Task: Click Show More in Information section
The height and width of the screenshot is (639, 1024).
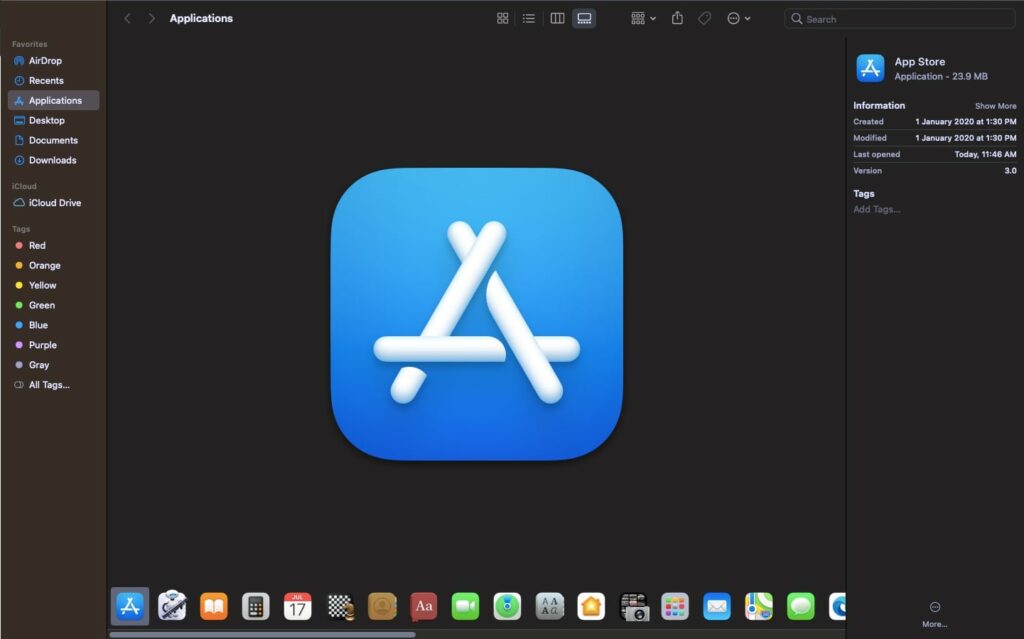Action: (x=995, y=106)
